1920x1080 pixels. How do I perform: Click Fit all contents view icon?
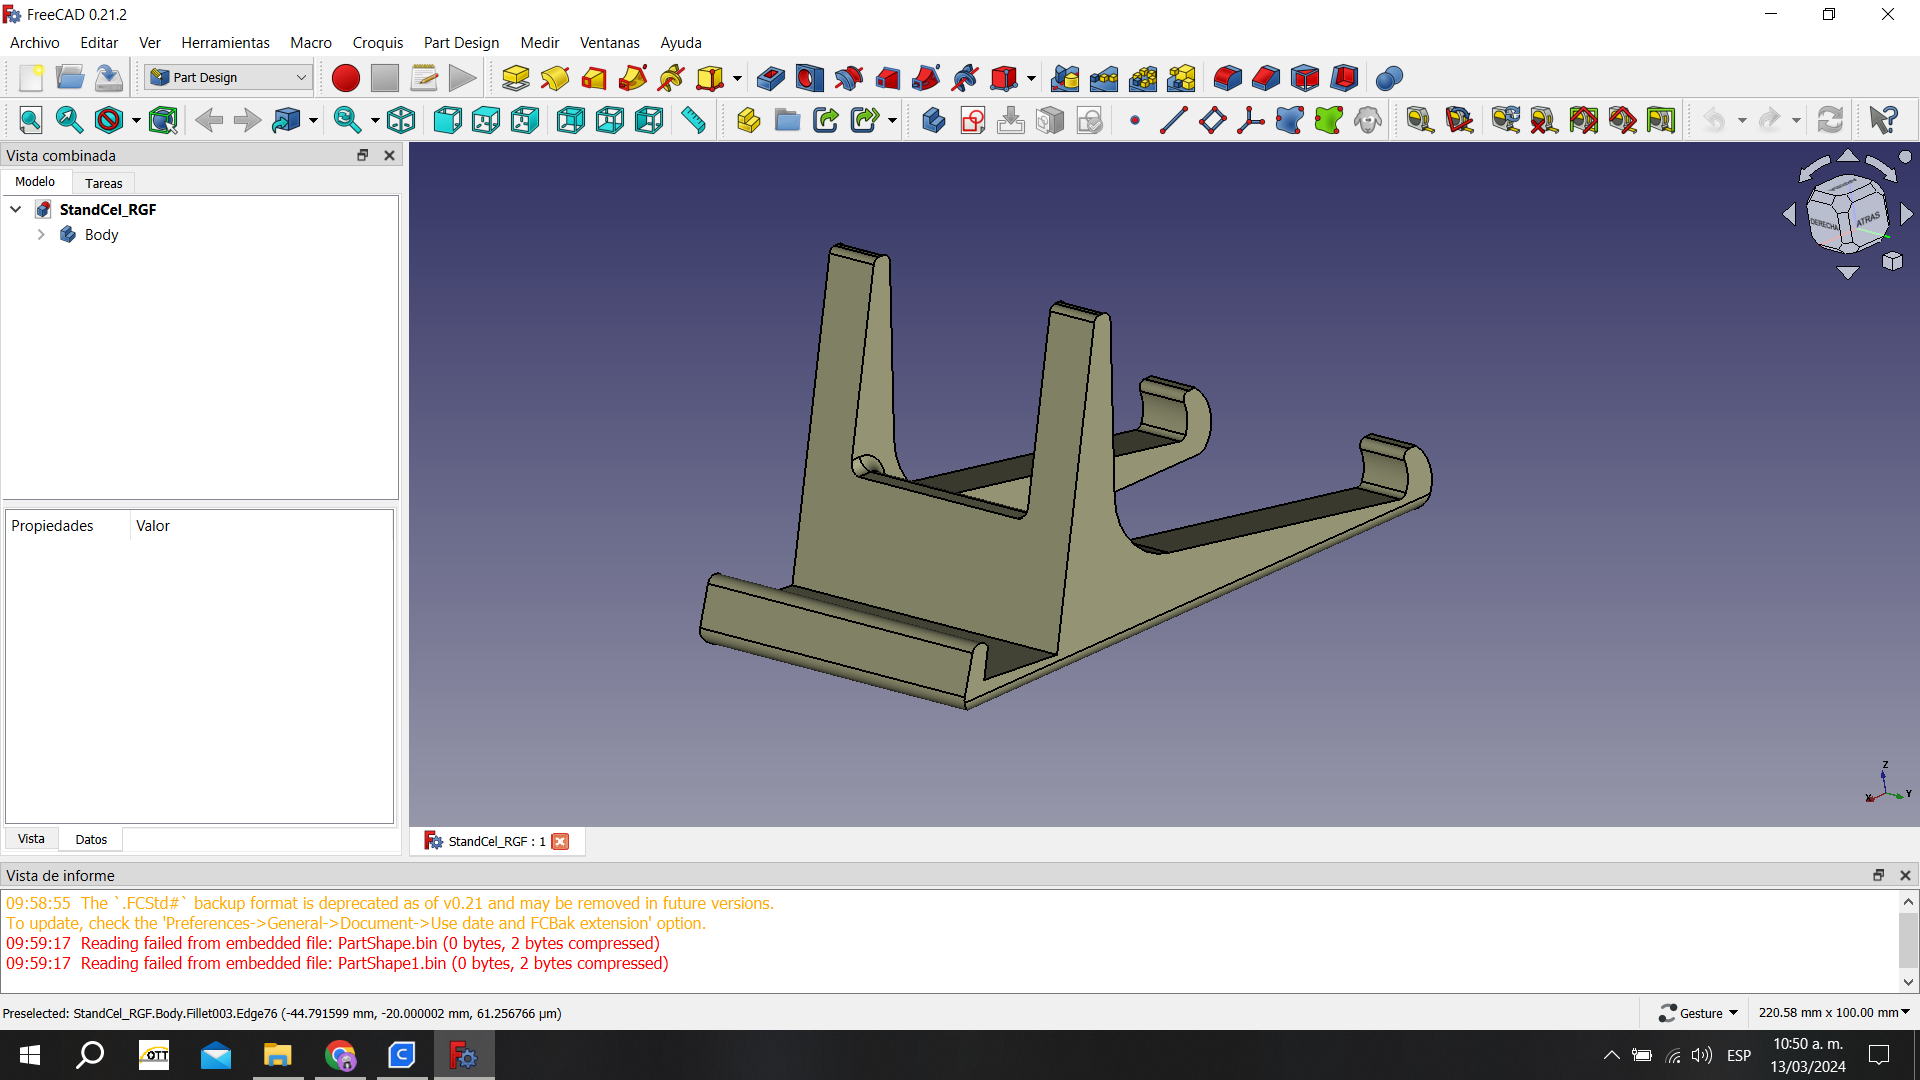31,120
